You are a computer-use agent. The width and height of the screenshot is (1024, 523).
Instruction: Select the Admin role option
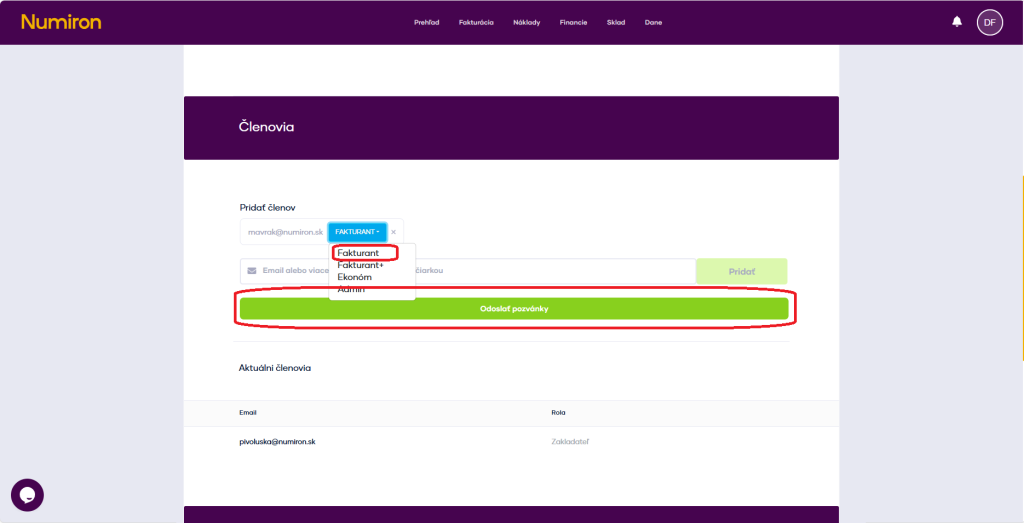pos(351,289)
